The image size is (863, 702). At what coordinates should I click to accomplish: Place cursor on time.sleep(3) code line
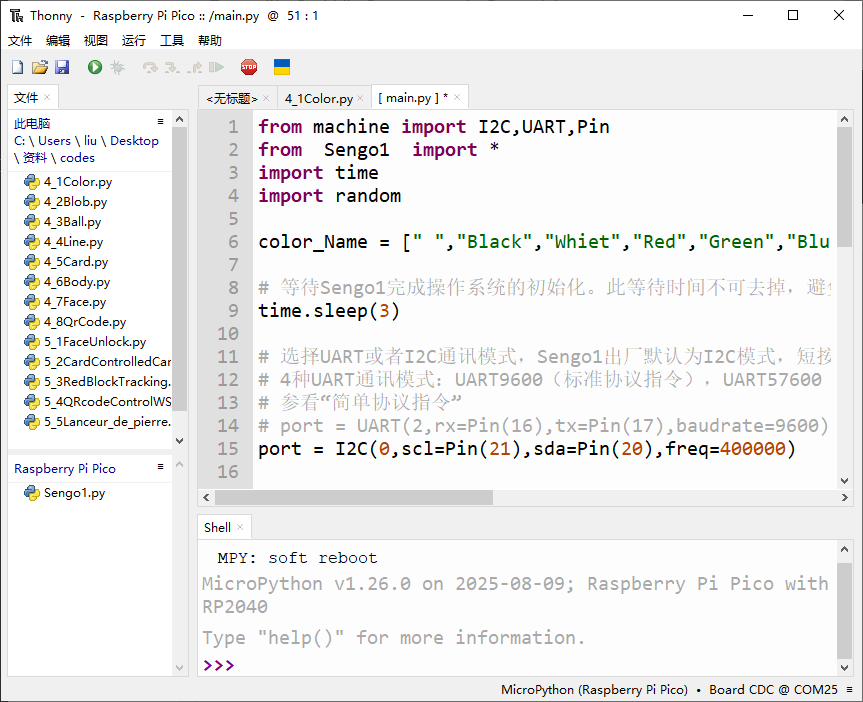[329, 311]
